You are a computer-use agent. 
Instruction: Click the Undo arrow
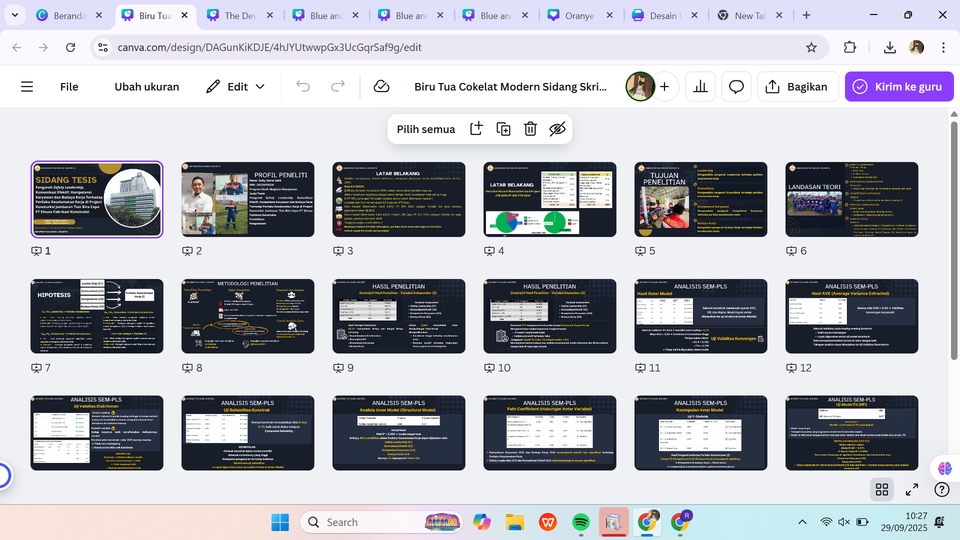pyautogui.click(x=303, y=86)
